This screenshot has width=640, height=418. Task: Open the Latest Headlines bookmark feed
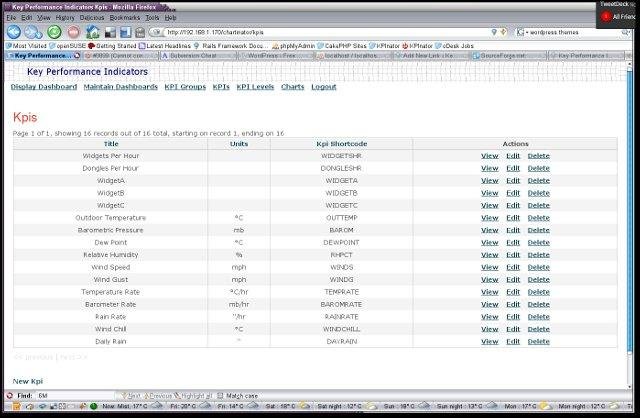point(165,46)
